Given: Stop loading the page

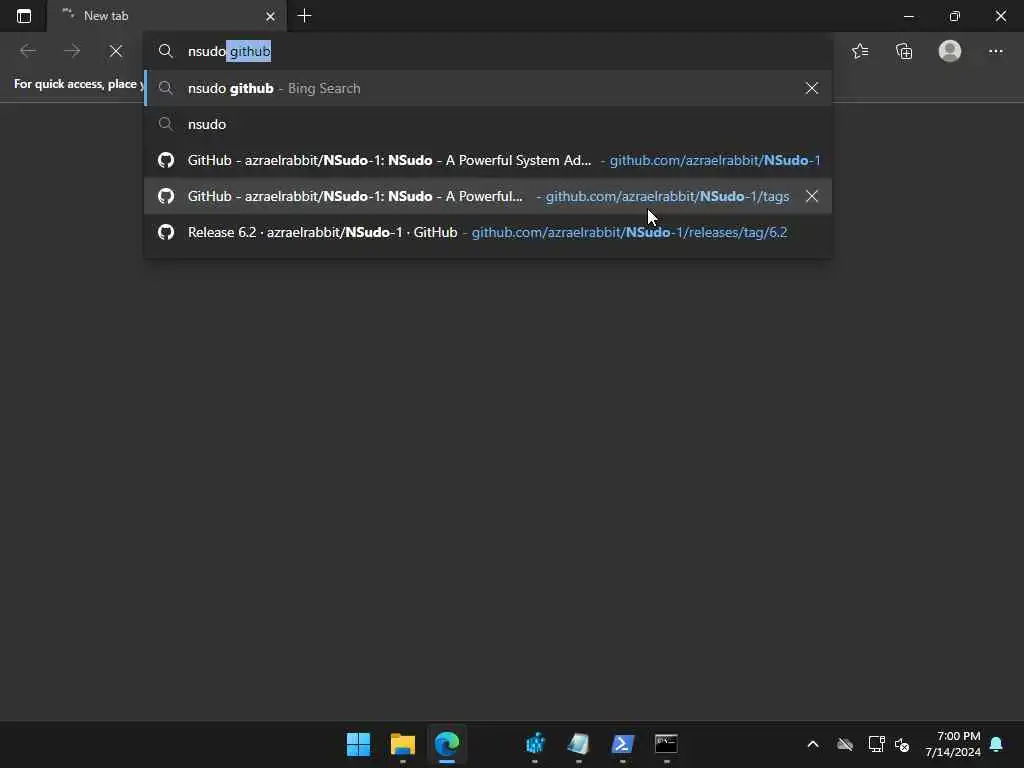Looking at the screenshot, I should (x=116, y=51).
